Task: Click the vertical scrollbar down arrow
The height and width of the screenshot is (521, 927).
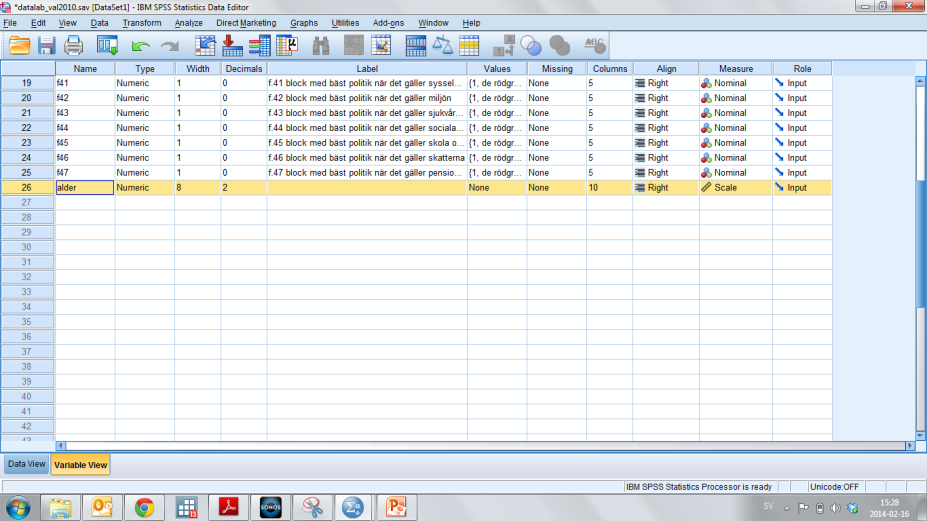Action: coord(920,436)
